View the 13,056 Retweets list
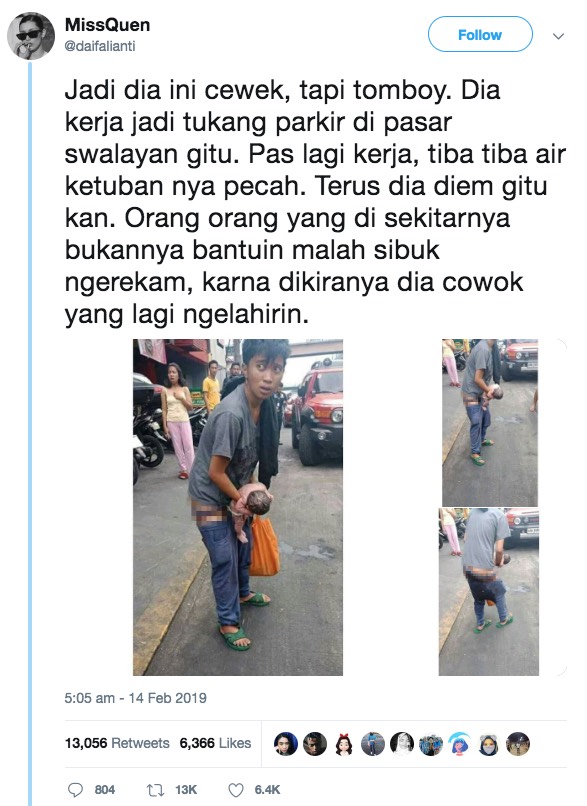Viewport: 587px width, 806px height. point(117,743)
